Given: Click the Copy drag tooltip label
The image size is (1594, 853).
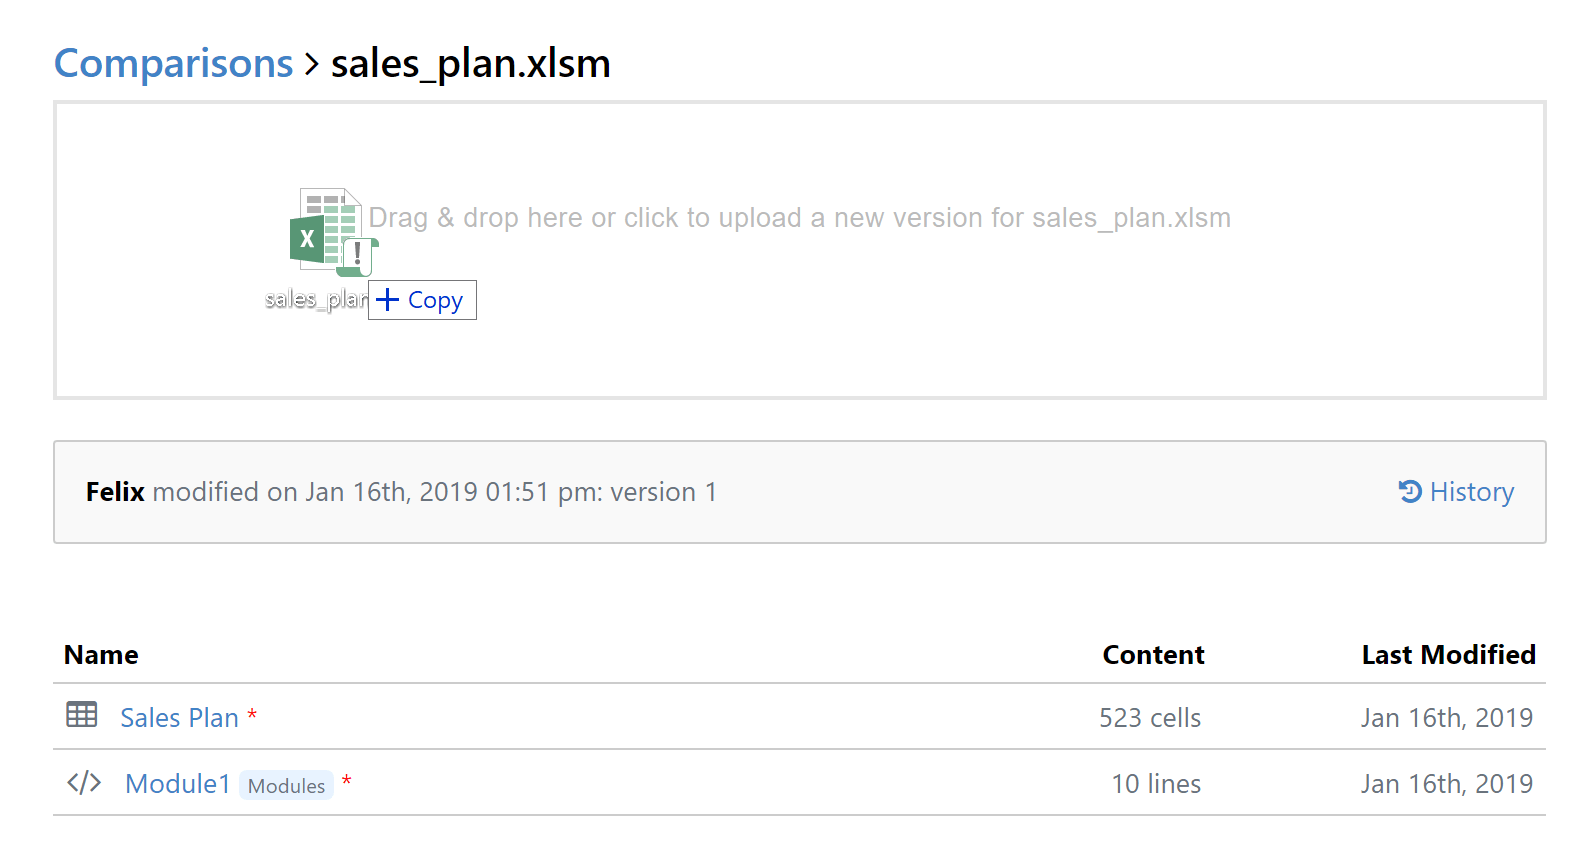Looking at the screenshot, I should (x=435, y=300).
